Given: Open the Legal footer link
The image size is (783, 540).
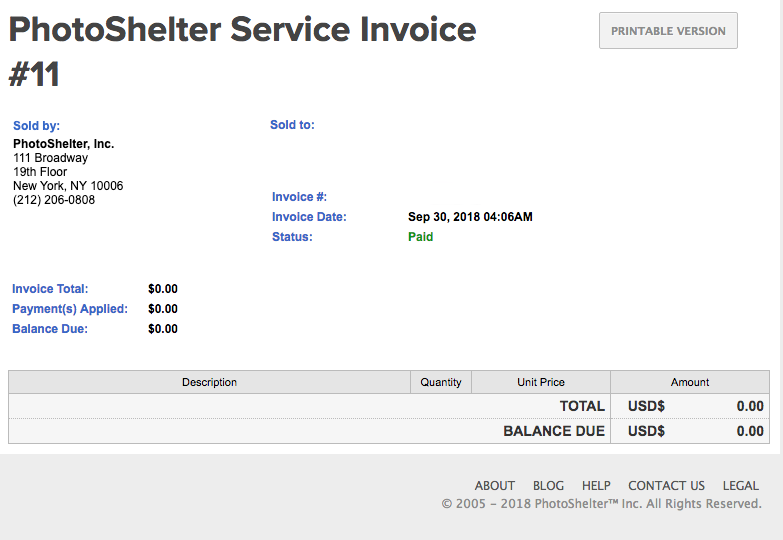Looking at the screenshot, I should pyautogui.click(x=741, y=486).
